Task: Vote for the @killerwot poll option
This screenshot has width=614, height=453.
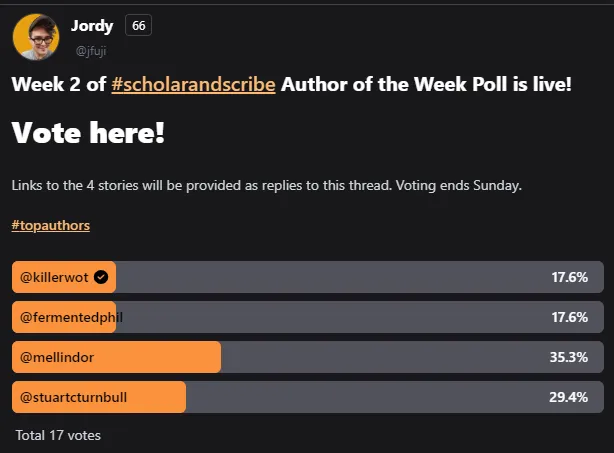Action: [308, 277]
